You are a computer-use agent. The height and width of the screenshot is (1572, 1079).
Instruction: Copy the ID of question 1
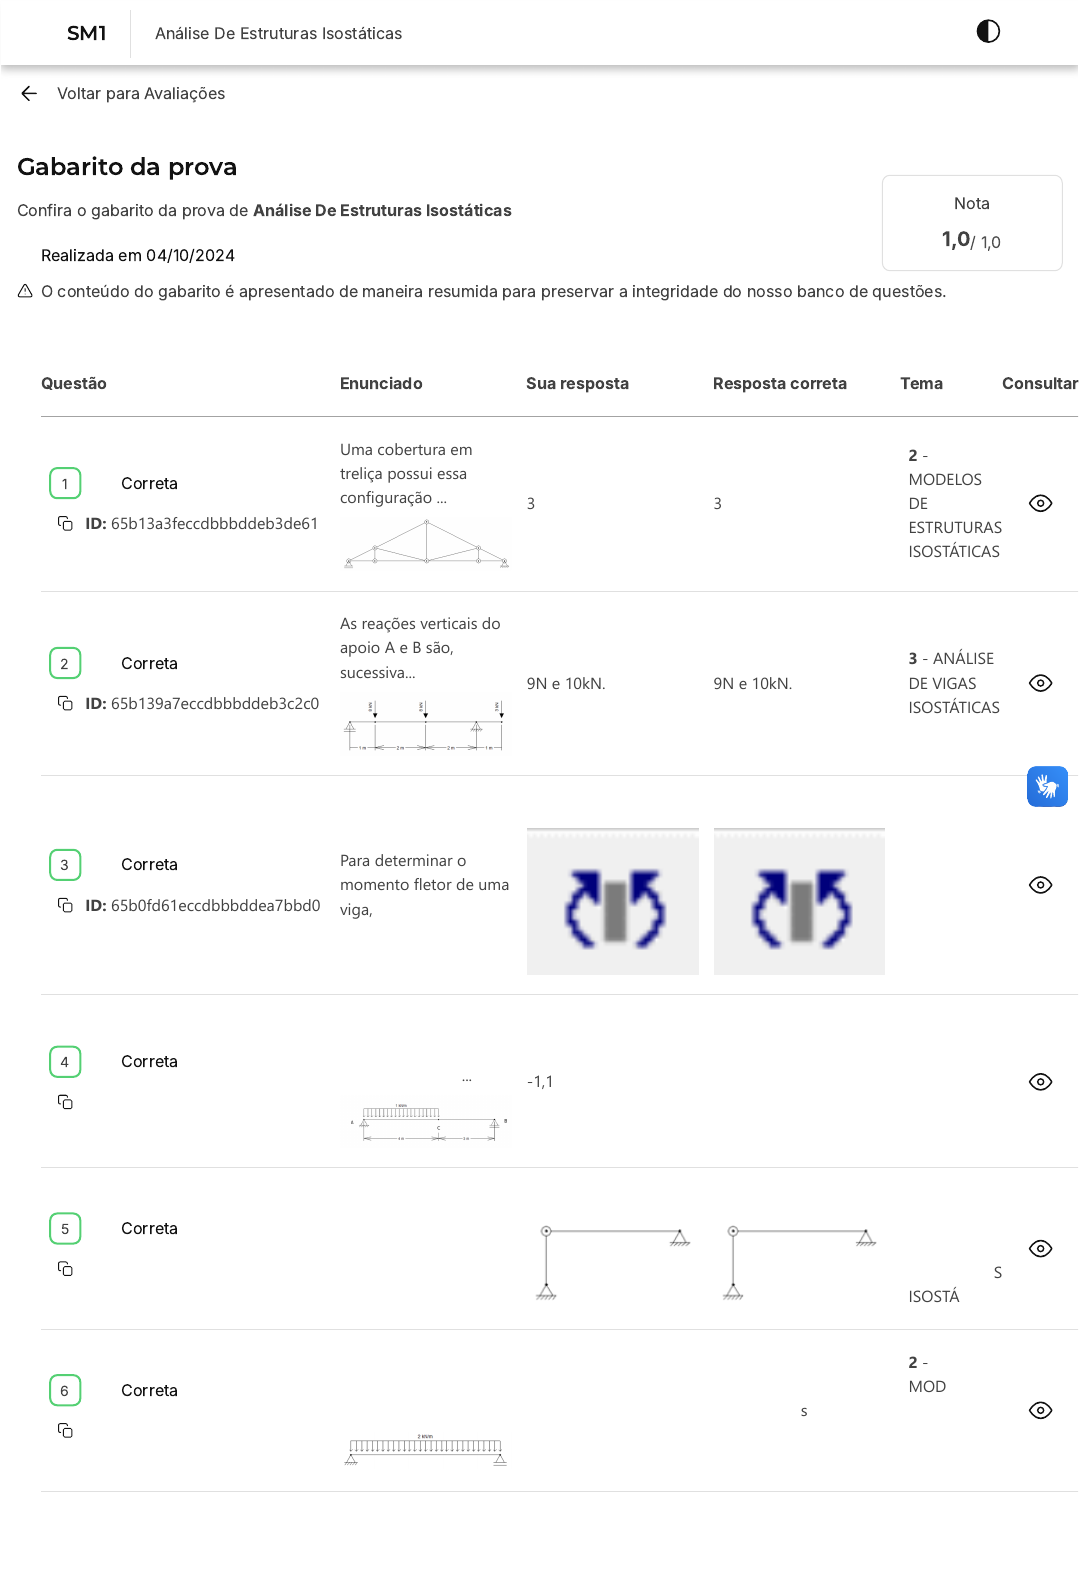pyautogui.click(x=65, y=524)
